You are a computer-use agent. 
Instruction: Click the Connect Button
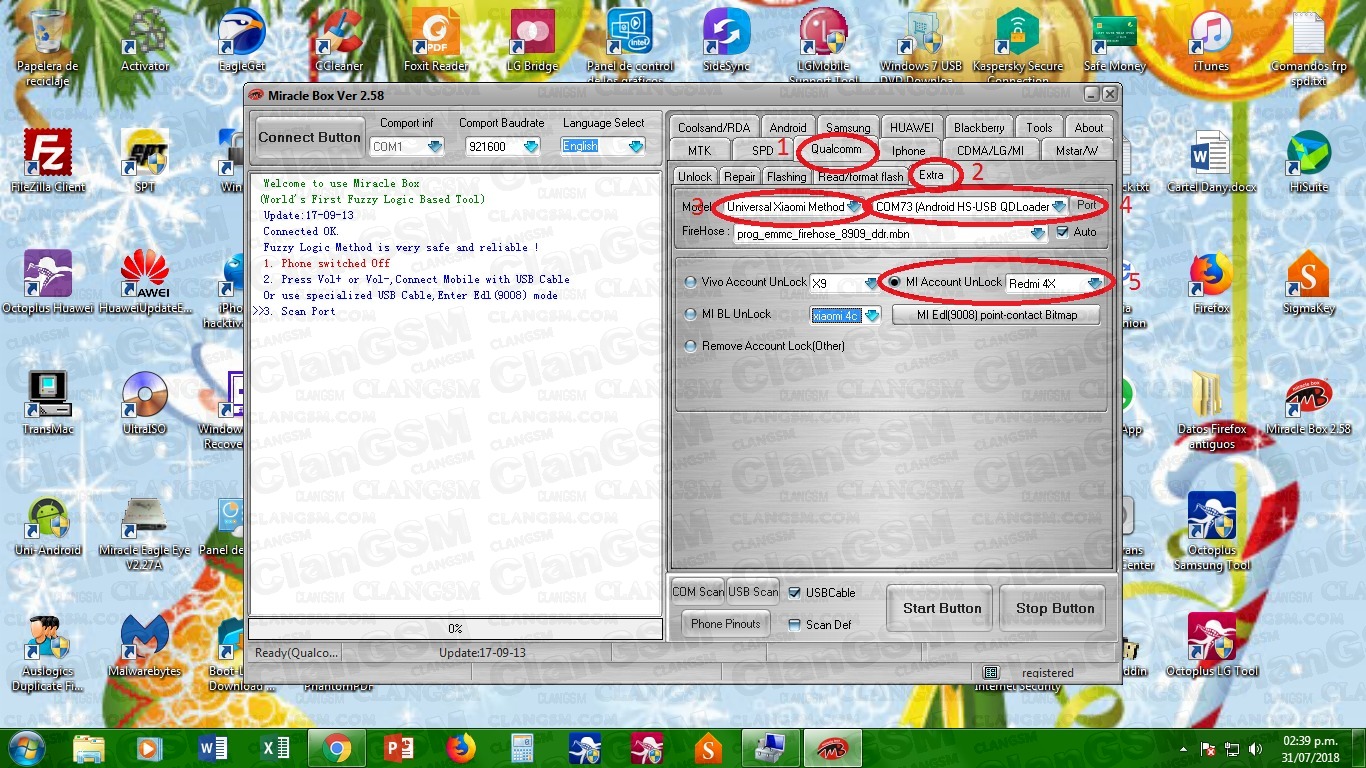[x=309, y=138]
